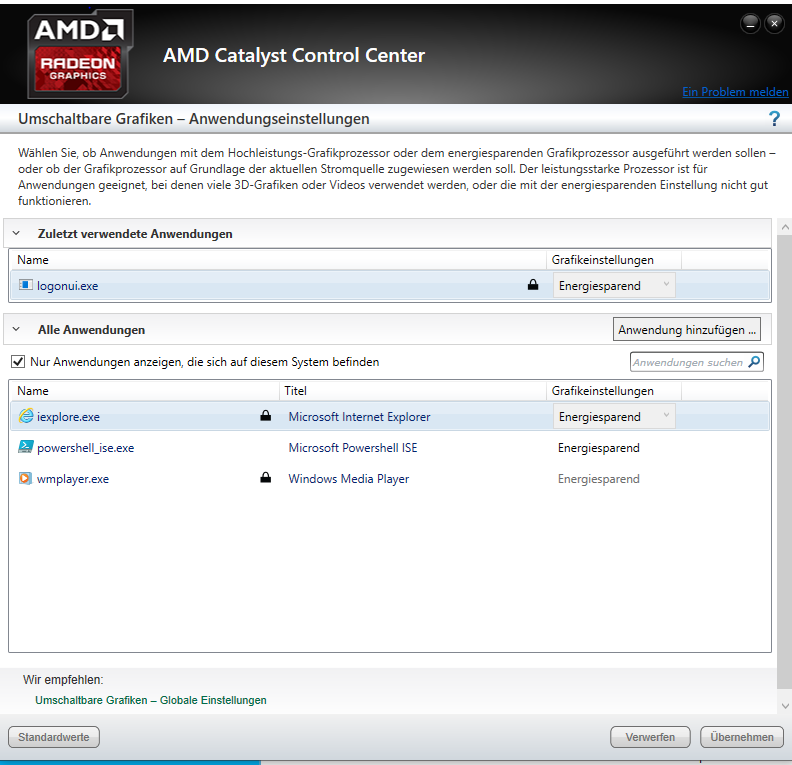Click the Windows Media Player icon beside wmplayer.exe
The width and height of the screenshot is (792, 765).
(x=25, y=478)
